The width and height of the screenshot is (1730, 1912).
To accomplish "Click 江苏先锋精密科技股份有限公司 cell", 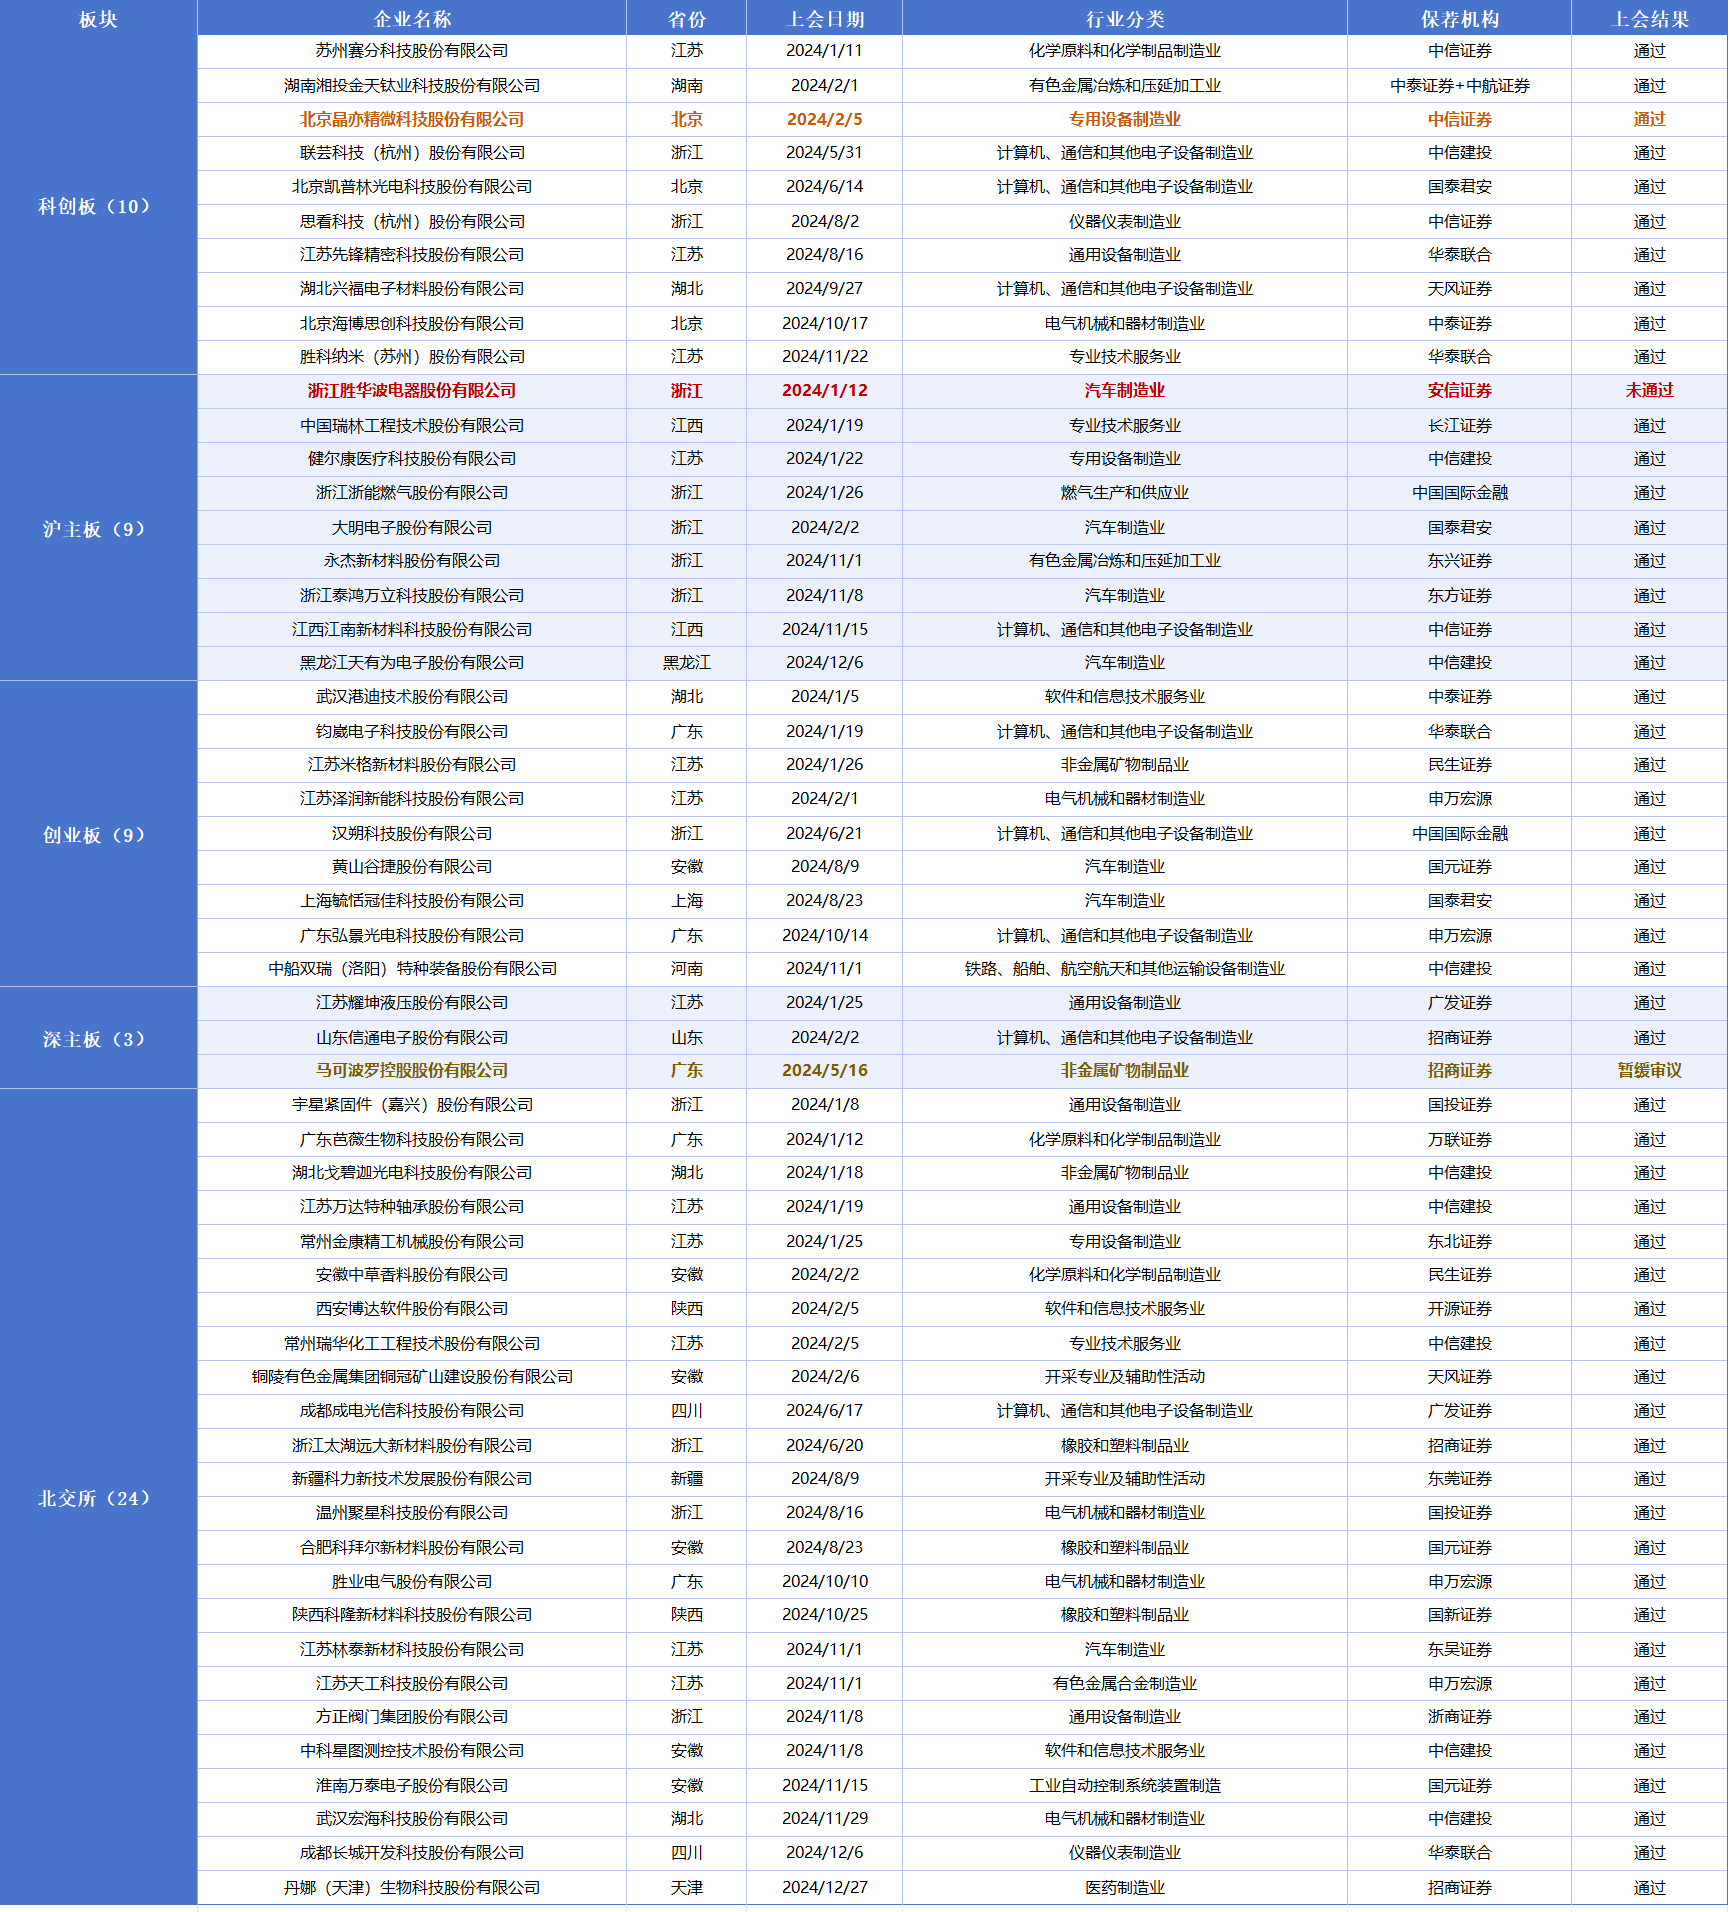I will click(x=412, y=255).
